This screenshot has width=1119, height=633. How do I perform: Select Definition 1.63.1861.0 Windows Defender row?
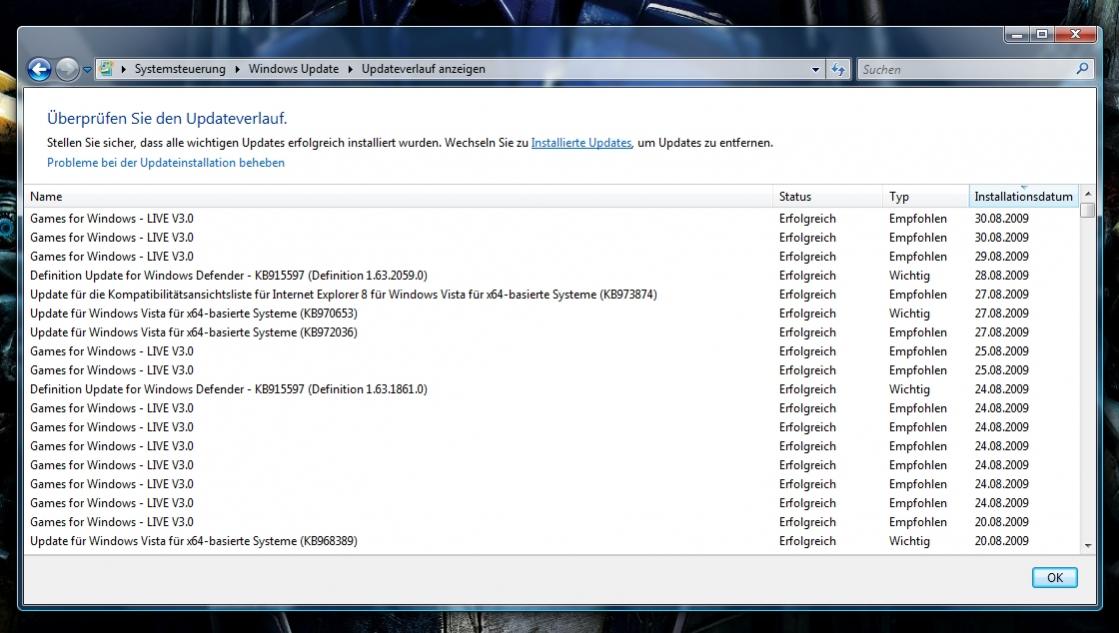tap(551, 389)
